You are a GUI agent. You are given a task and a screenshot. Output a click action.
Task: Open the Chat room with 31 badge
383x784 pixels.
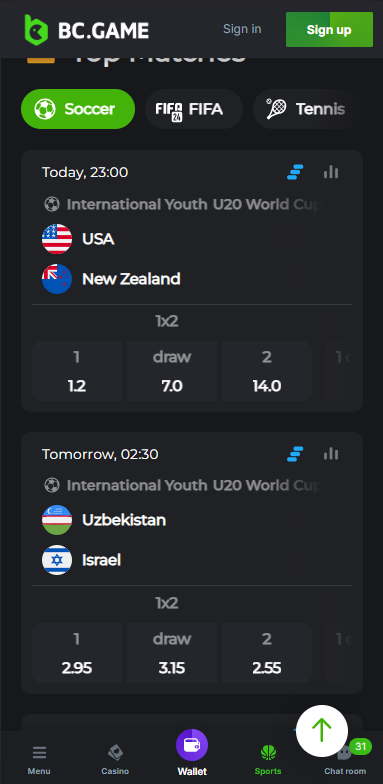coord(345,760)
